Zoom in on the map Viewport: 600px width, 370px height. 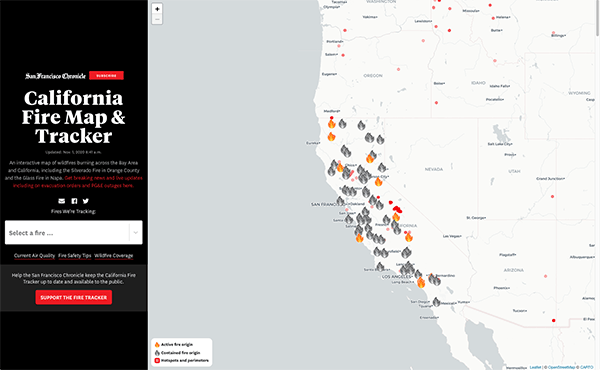pyautogui.click(x=157, y=8)
